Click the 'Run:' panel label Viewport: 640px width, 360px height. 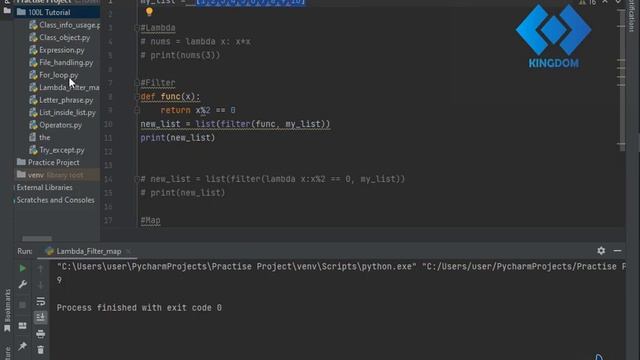tap(25, 251)
